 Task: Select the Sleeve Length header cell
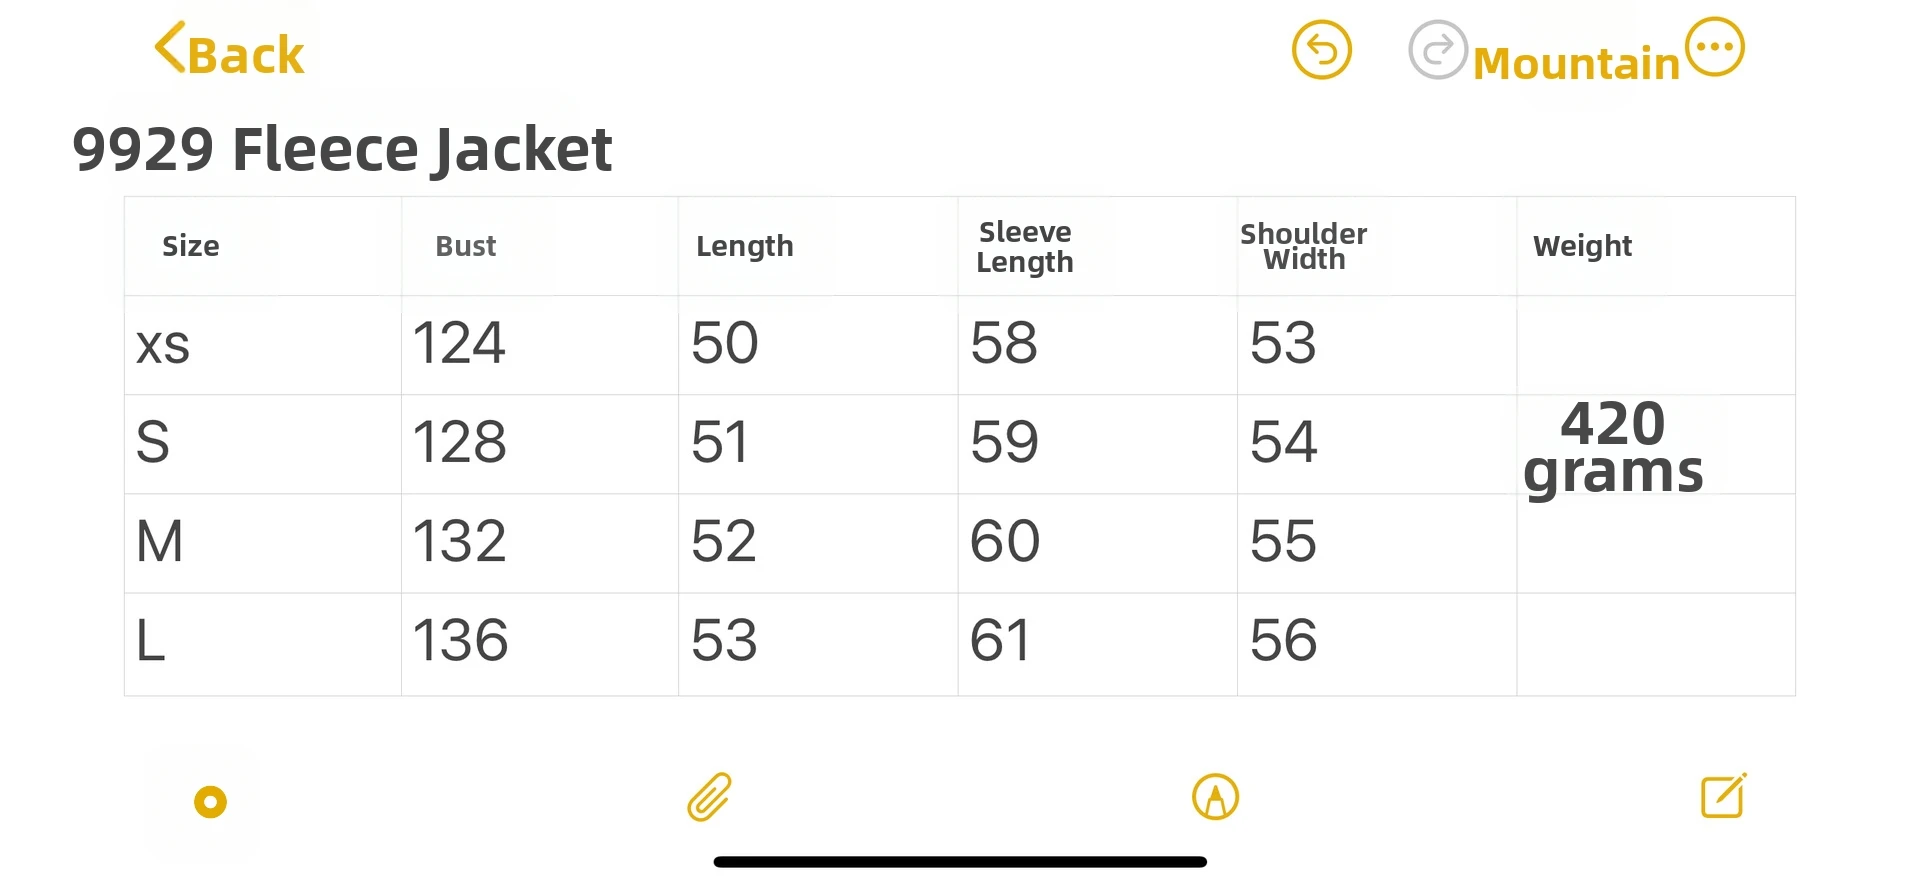pyautogui.click(x=1097, y=246)
